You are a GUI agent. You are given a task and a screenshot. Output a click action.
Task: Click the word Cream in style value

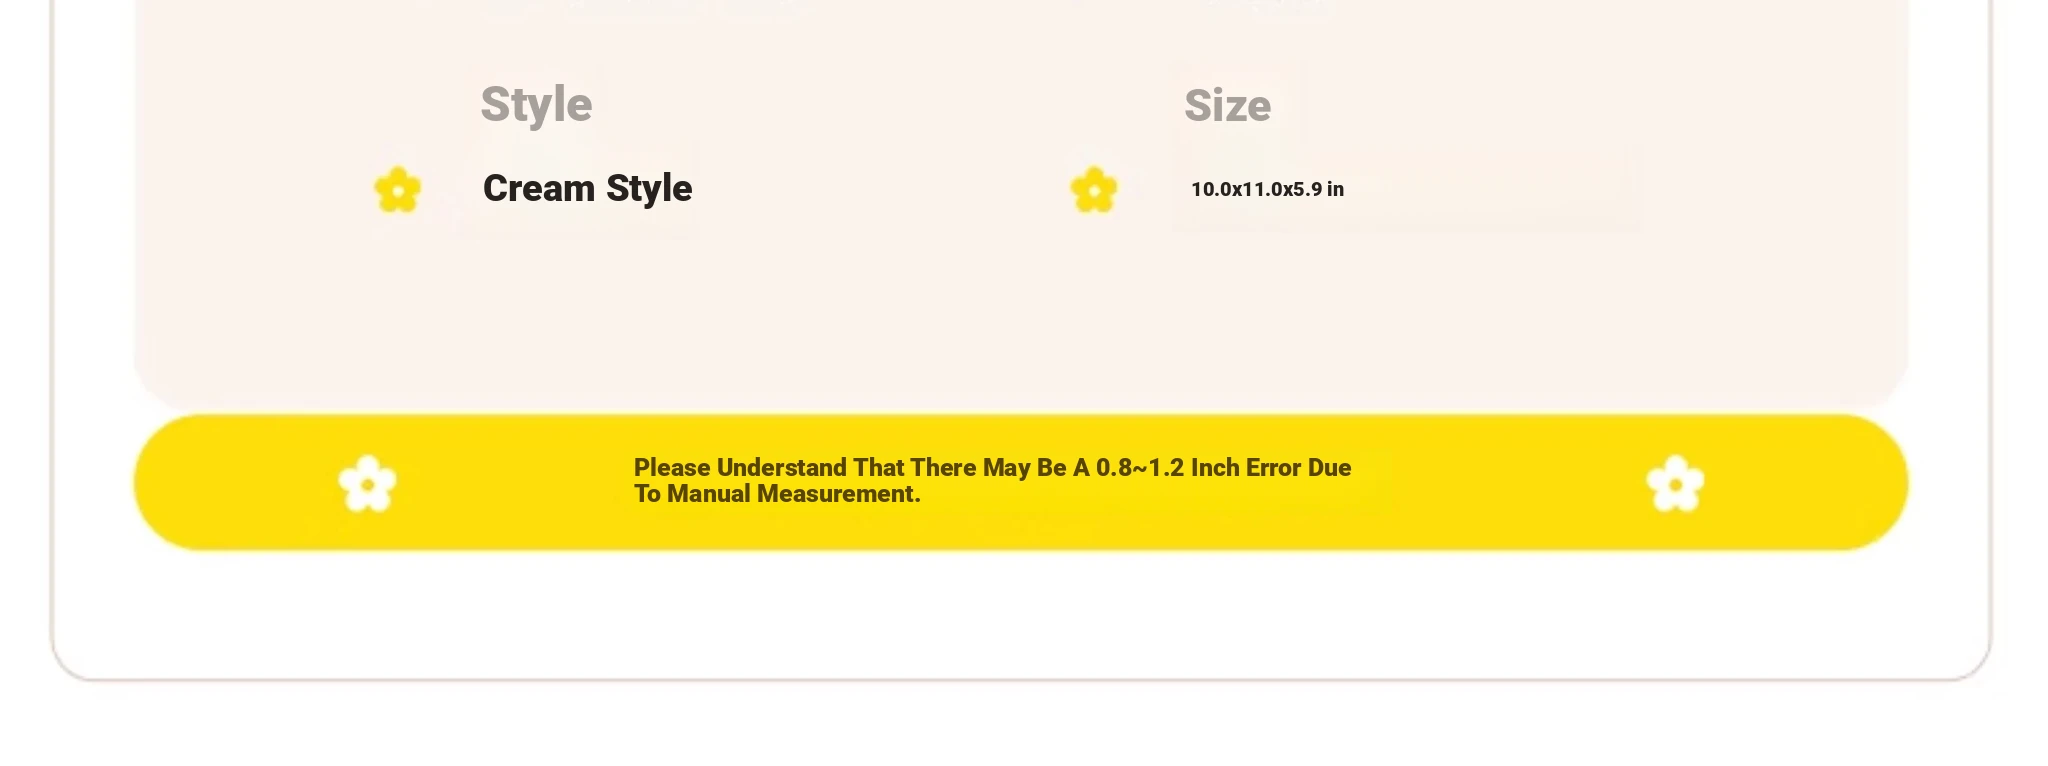[x=539, y=188]
